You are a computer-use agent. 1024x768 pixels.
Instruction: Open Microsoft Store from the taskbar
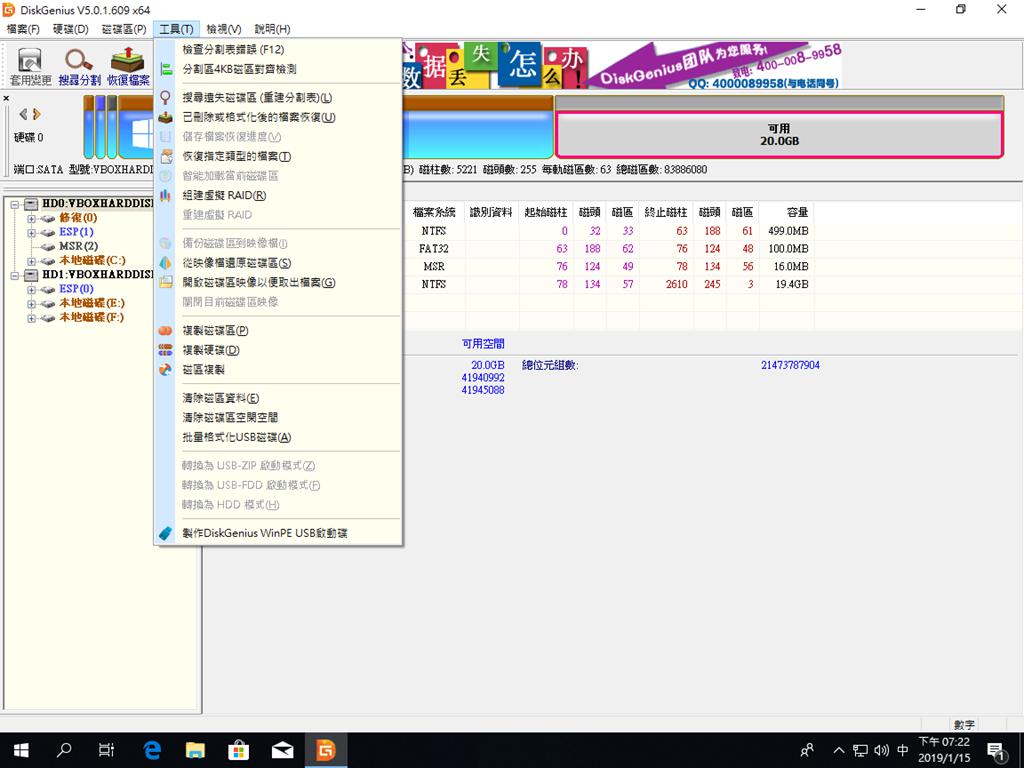tap(238, 750)
